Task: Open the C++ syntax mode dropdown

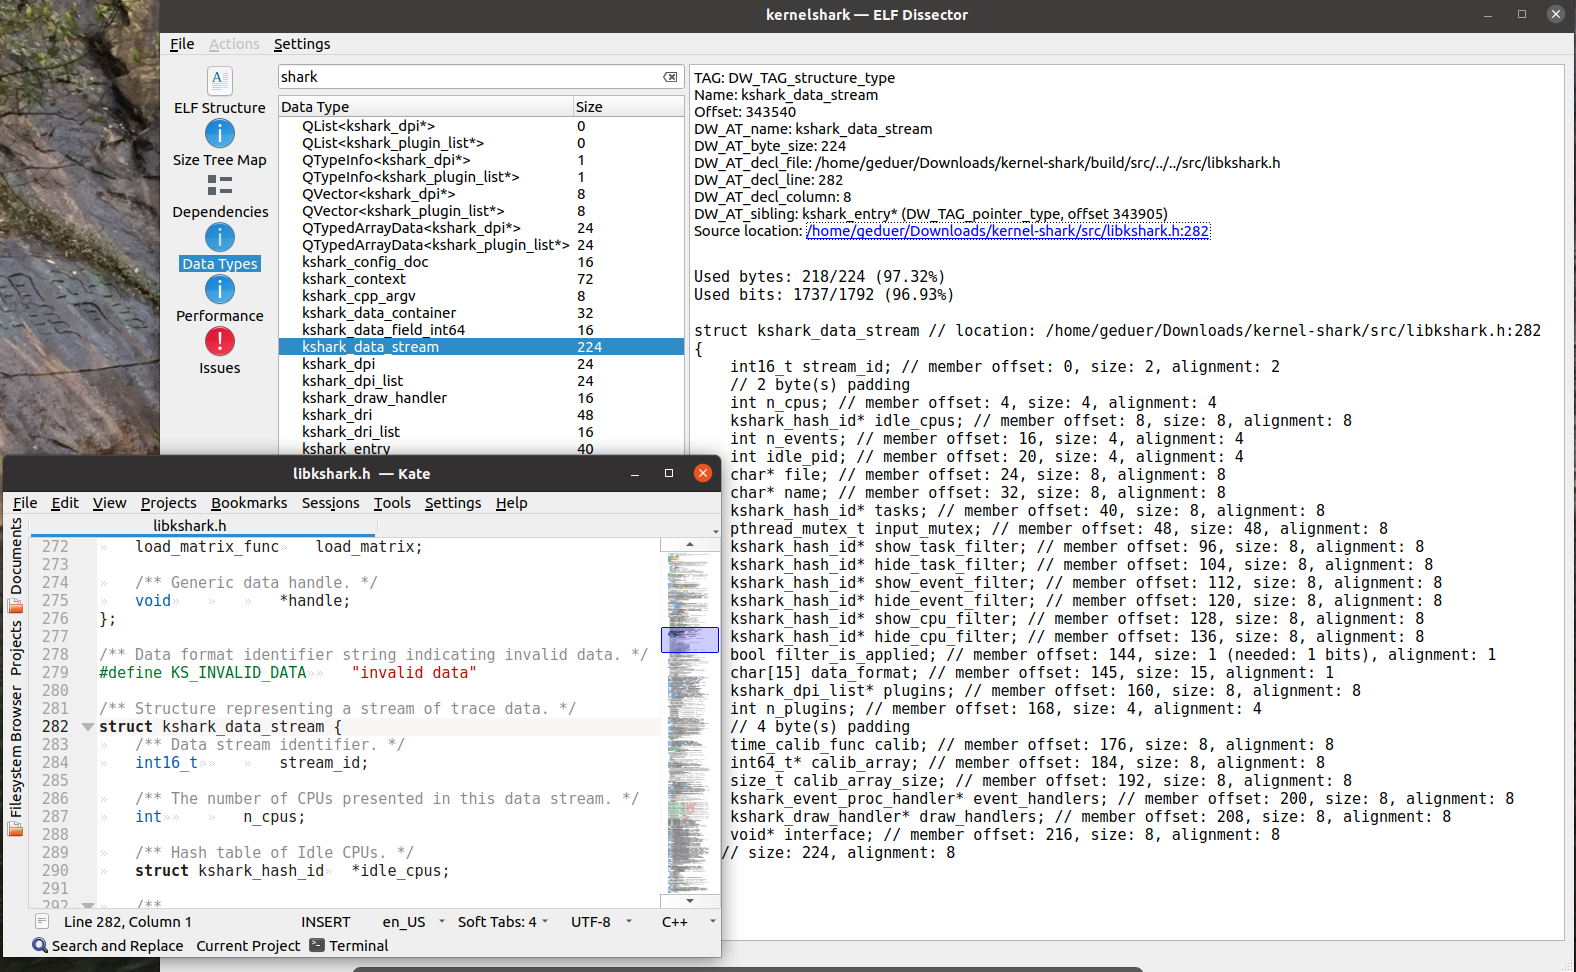Action: [x=689, y=921]
